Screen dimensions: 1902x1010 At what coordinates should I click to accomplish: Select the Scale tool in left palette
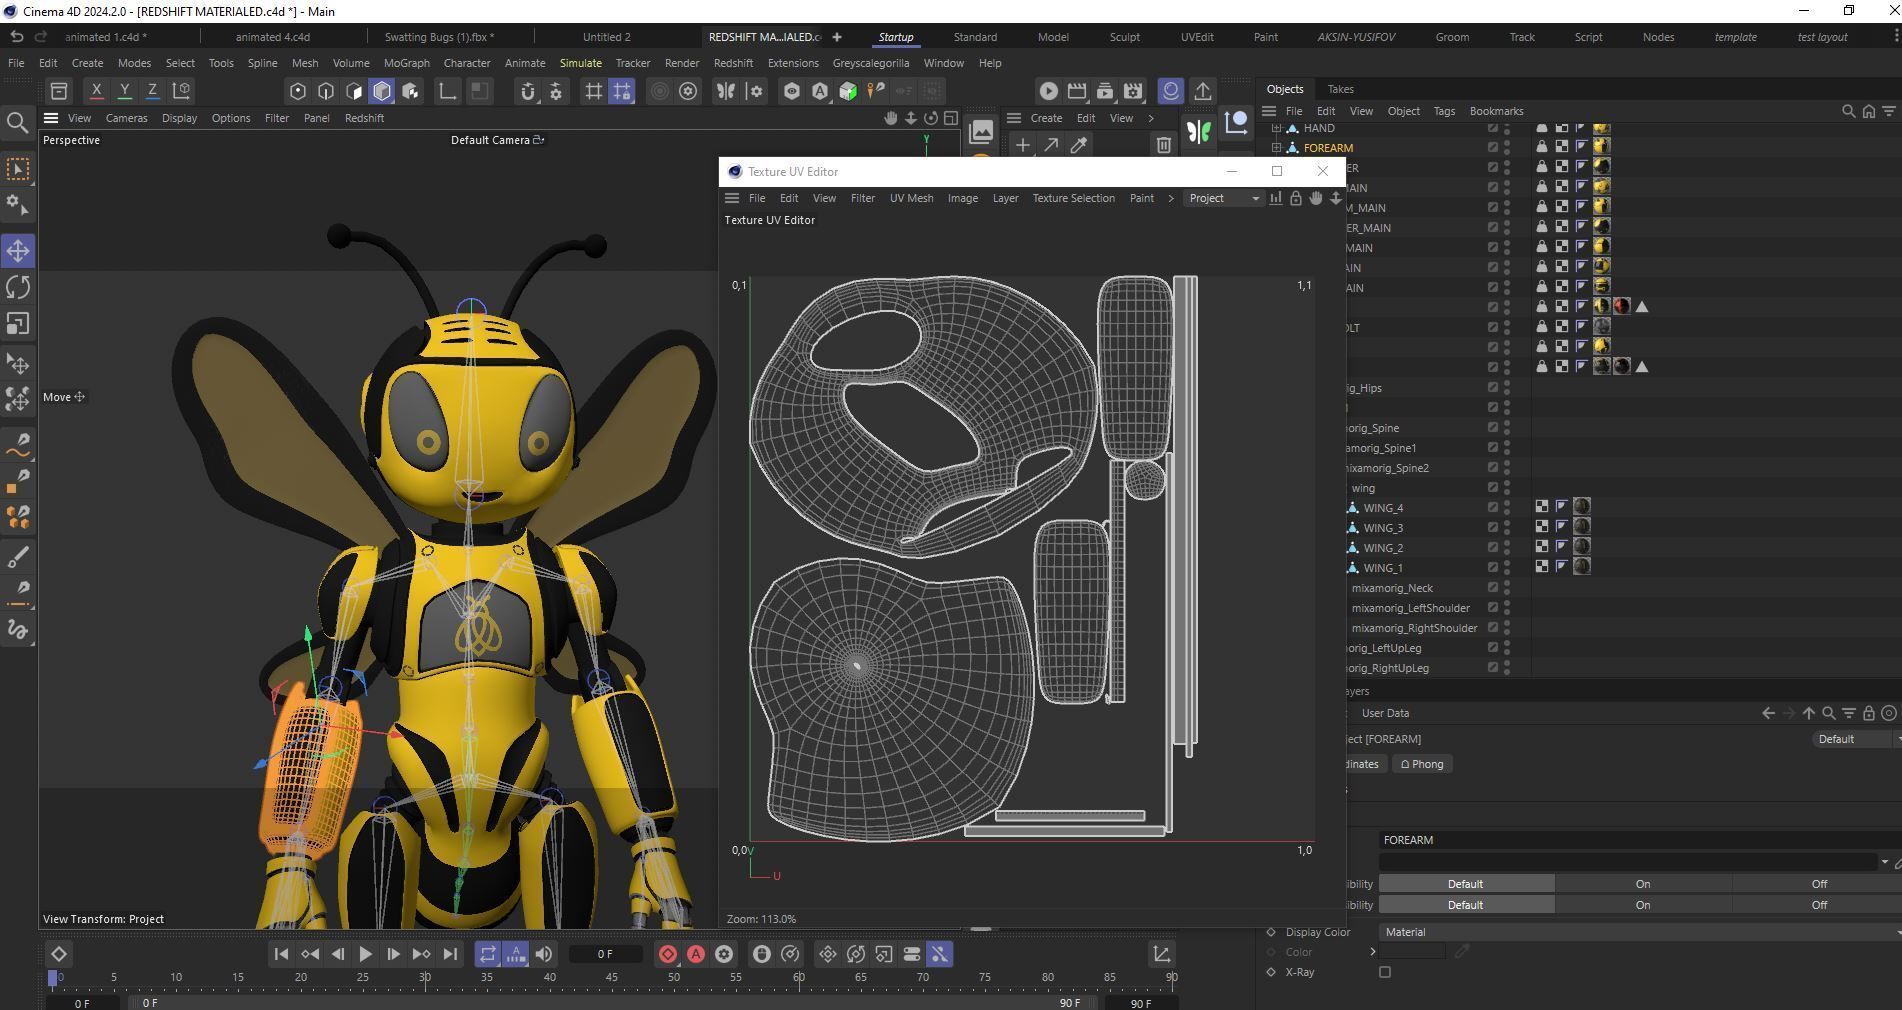(x=18, y=324)
